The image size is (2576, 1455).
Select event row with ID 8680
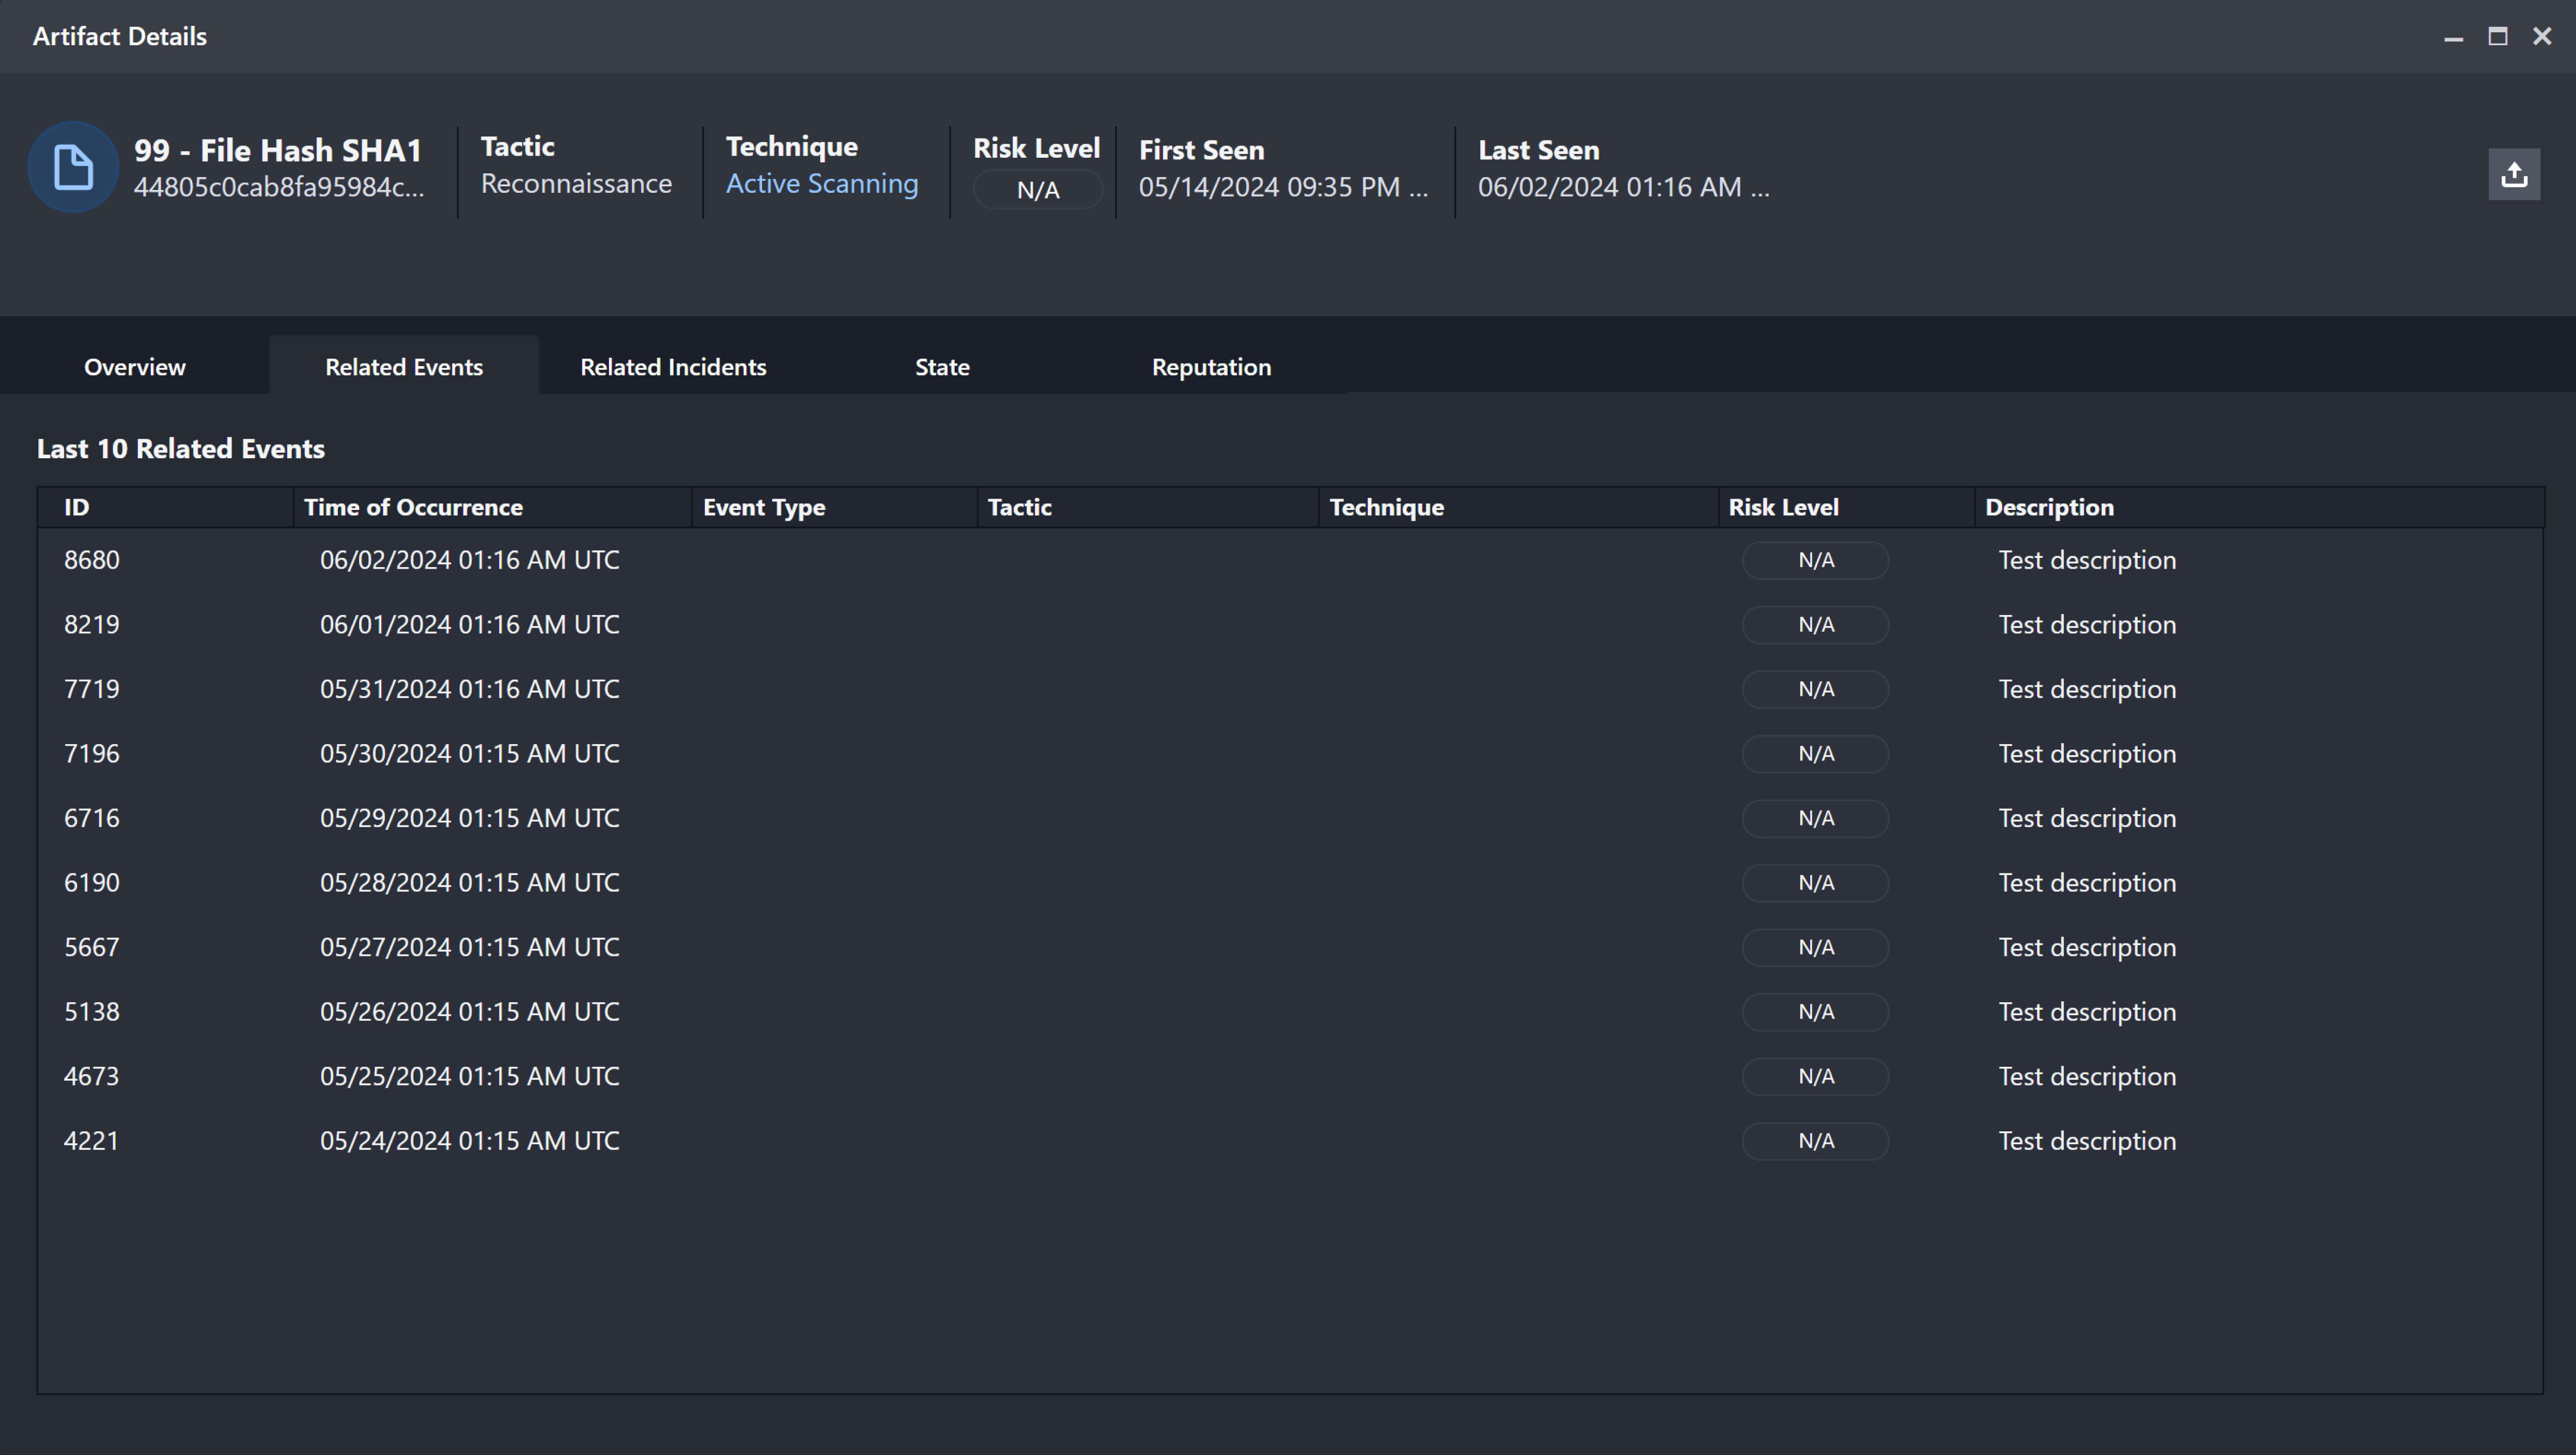tap(92, 560)
